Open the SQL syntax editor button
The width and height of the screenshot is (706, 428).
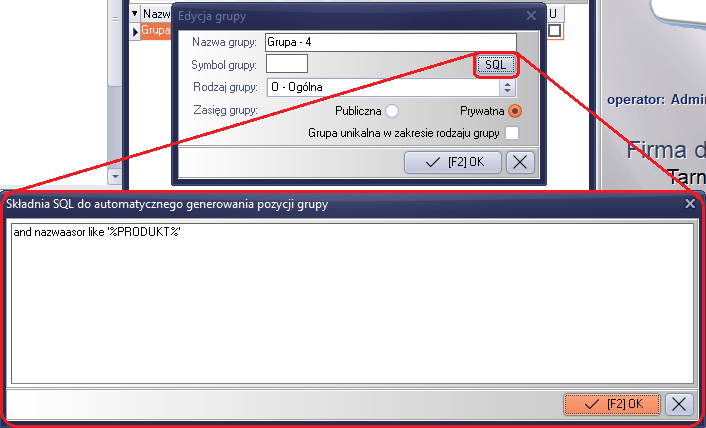pyautogui.click(x=496, y=65)
